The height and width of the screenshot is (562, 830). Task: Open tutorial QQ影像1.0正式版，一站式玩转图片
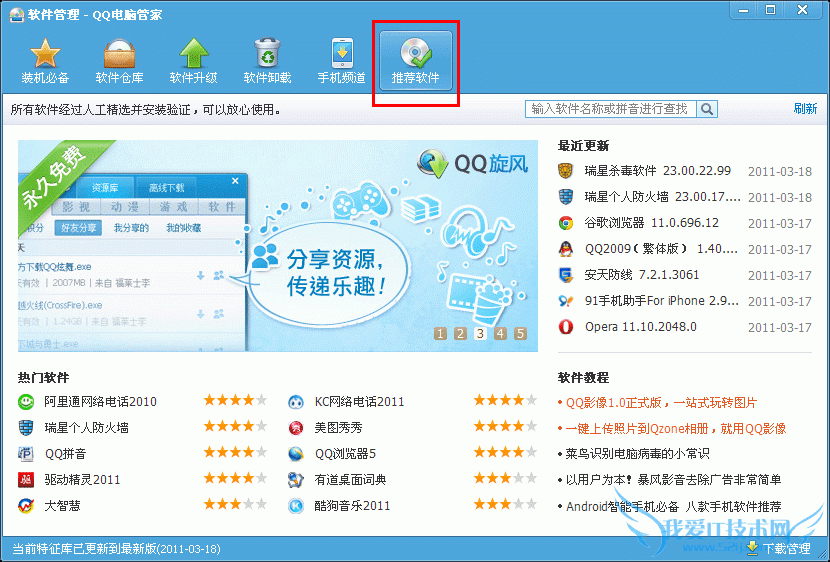(x=662, y=403)
